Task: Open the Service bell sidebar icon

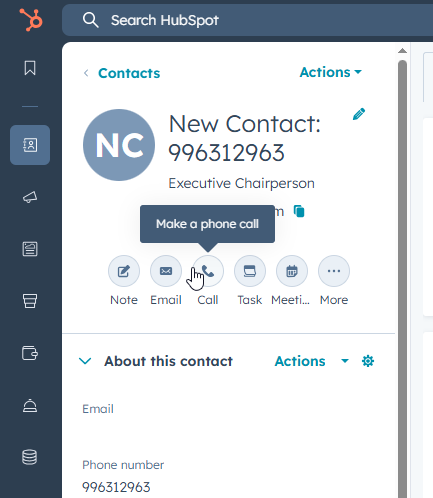Action: pyautogui.click(x=30, y=405)
